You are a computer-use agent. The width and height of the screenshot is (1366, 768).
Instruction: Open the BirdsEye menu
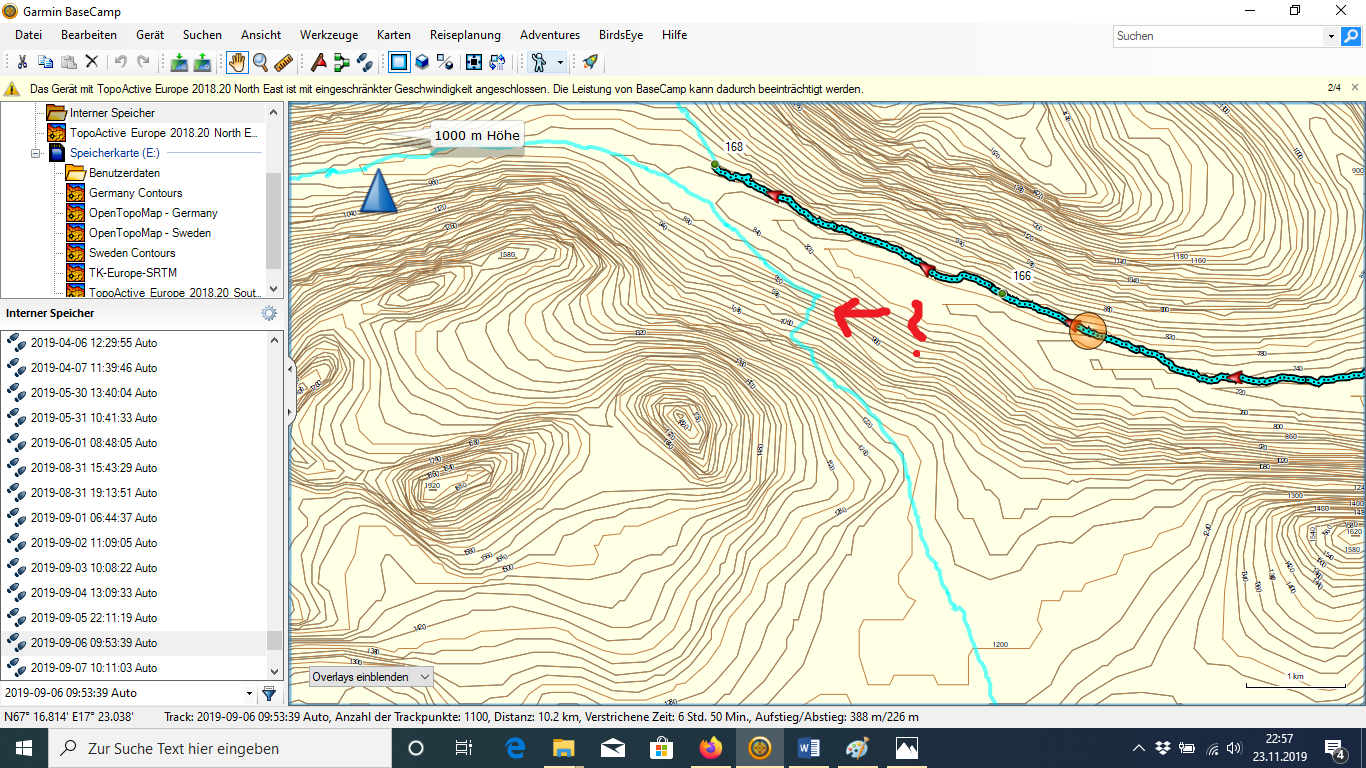click(621, 35)
